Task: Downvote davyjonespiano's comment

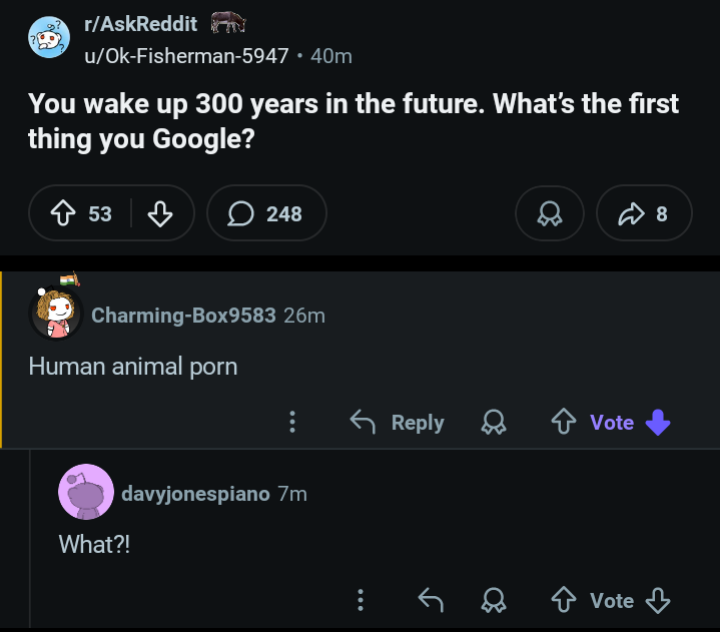Action: pyautogui.click(x=657, y=600)
